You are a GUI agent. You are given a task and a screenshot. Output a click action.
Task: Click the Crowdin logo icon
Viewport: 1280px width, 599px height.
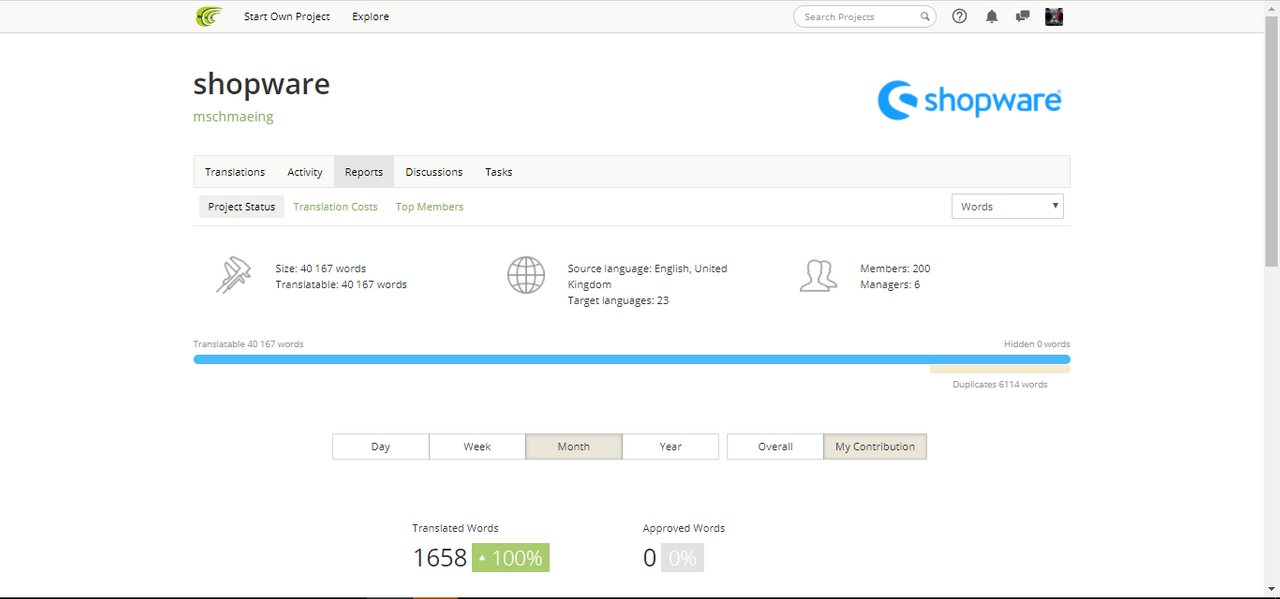point(208,16)
